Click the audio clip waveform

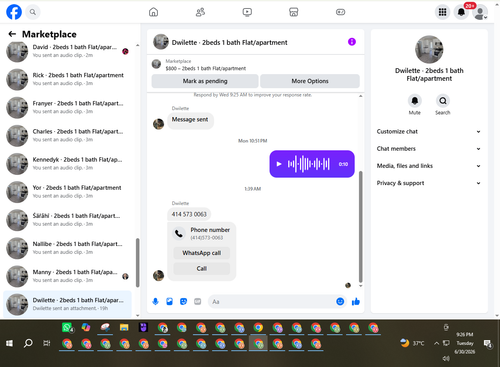click(x=309, y=164)
